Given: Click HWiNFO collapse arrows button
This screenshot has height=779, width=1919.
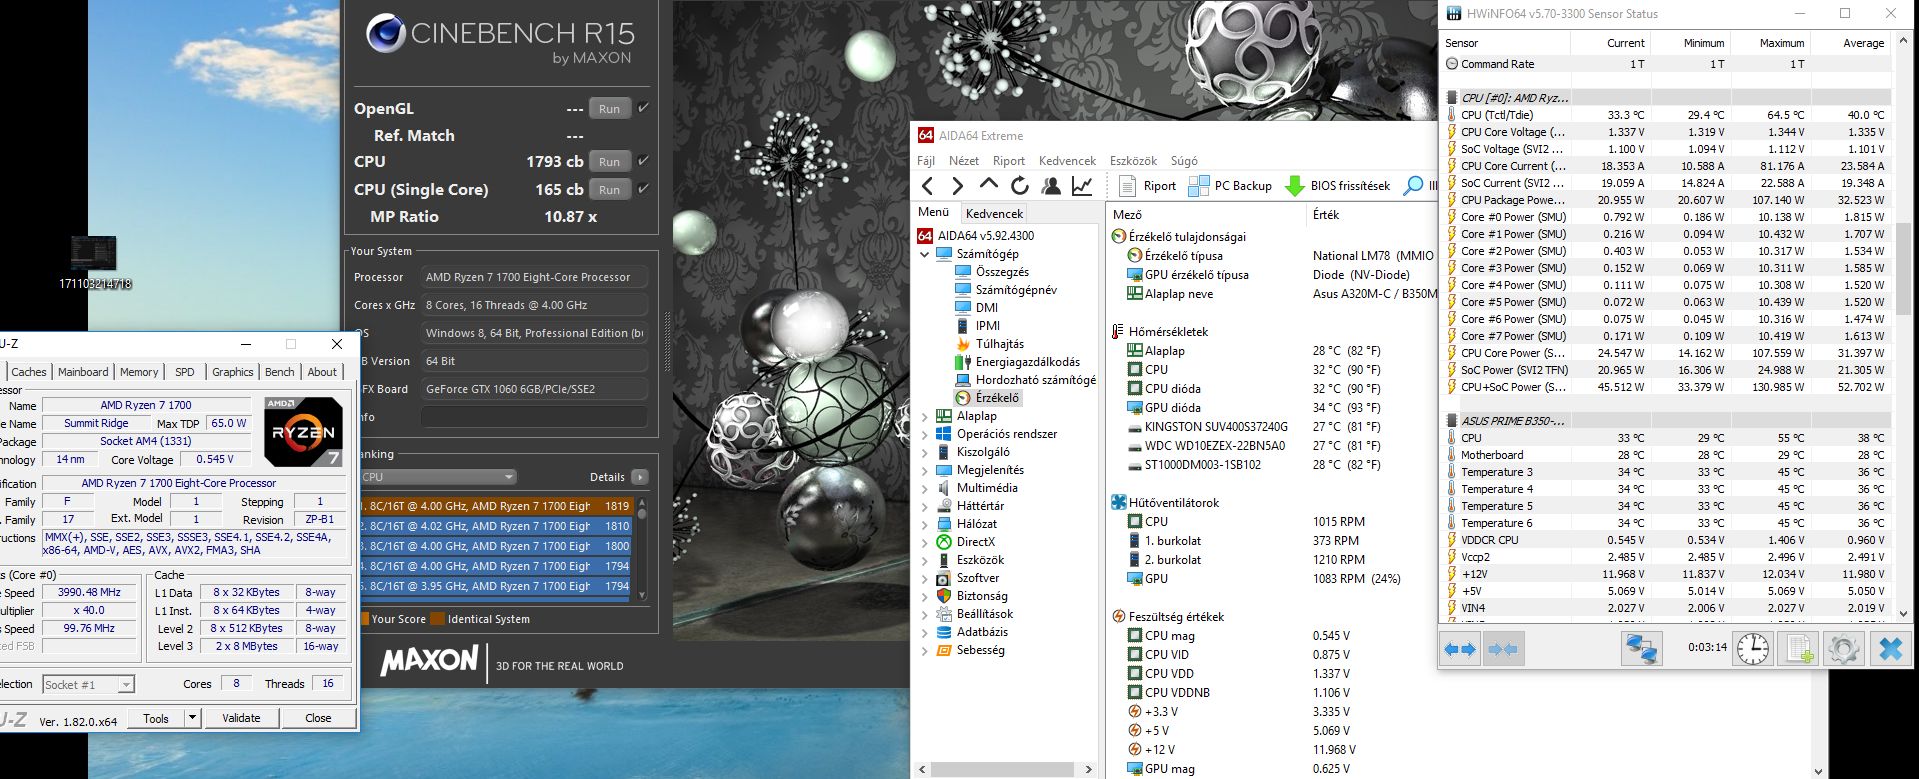Looking at the screenshot, I should pyautogui.click(x=1502, y=650).
